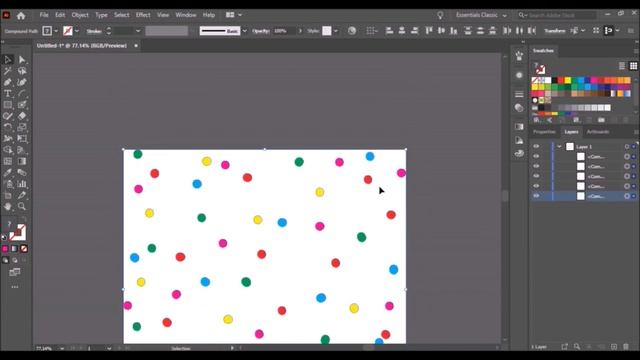Viewport: 640px width, 360px height.
Task: Open the Edit Toolbar three-dots button
Action: 15,287
